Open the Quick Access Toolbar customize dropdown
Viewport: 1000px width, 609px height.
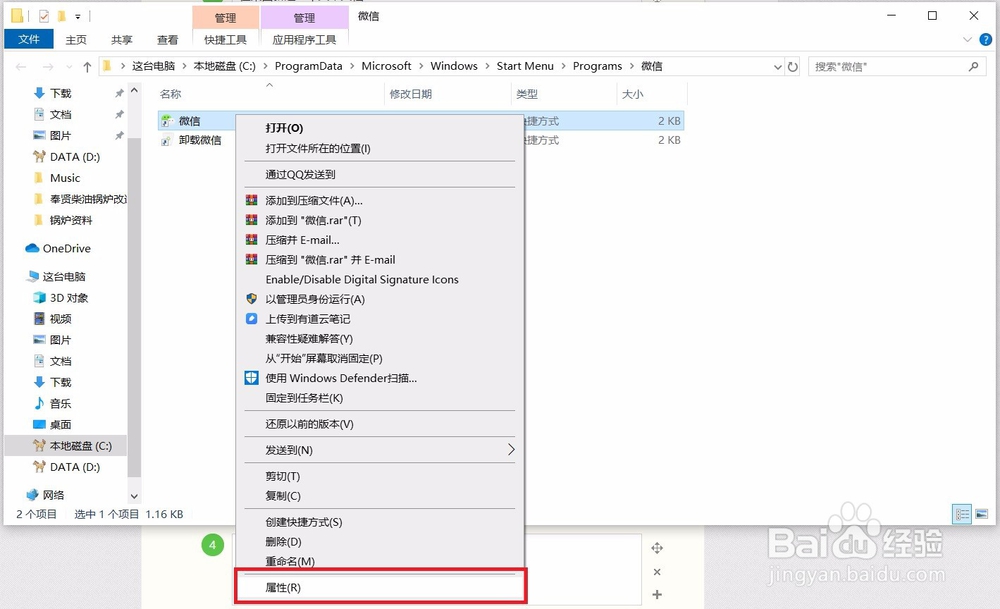click(x=78, y=16)
